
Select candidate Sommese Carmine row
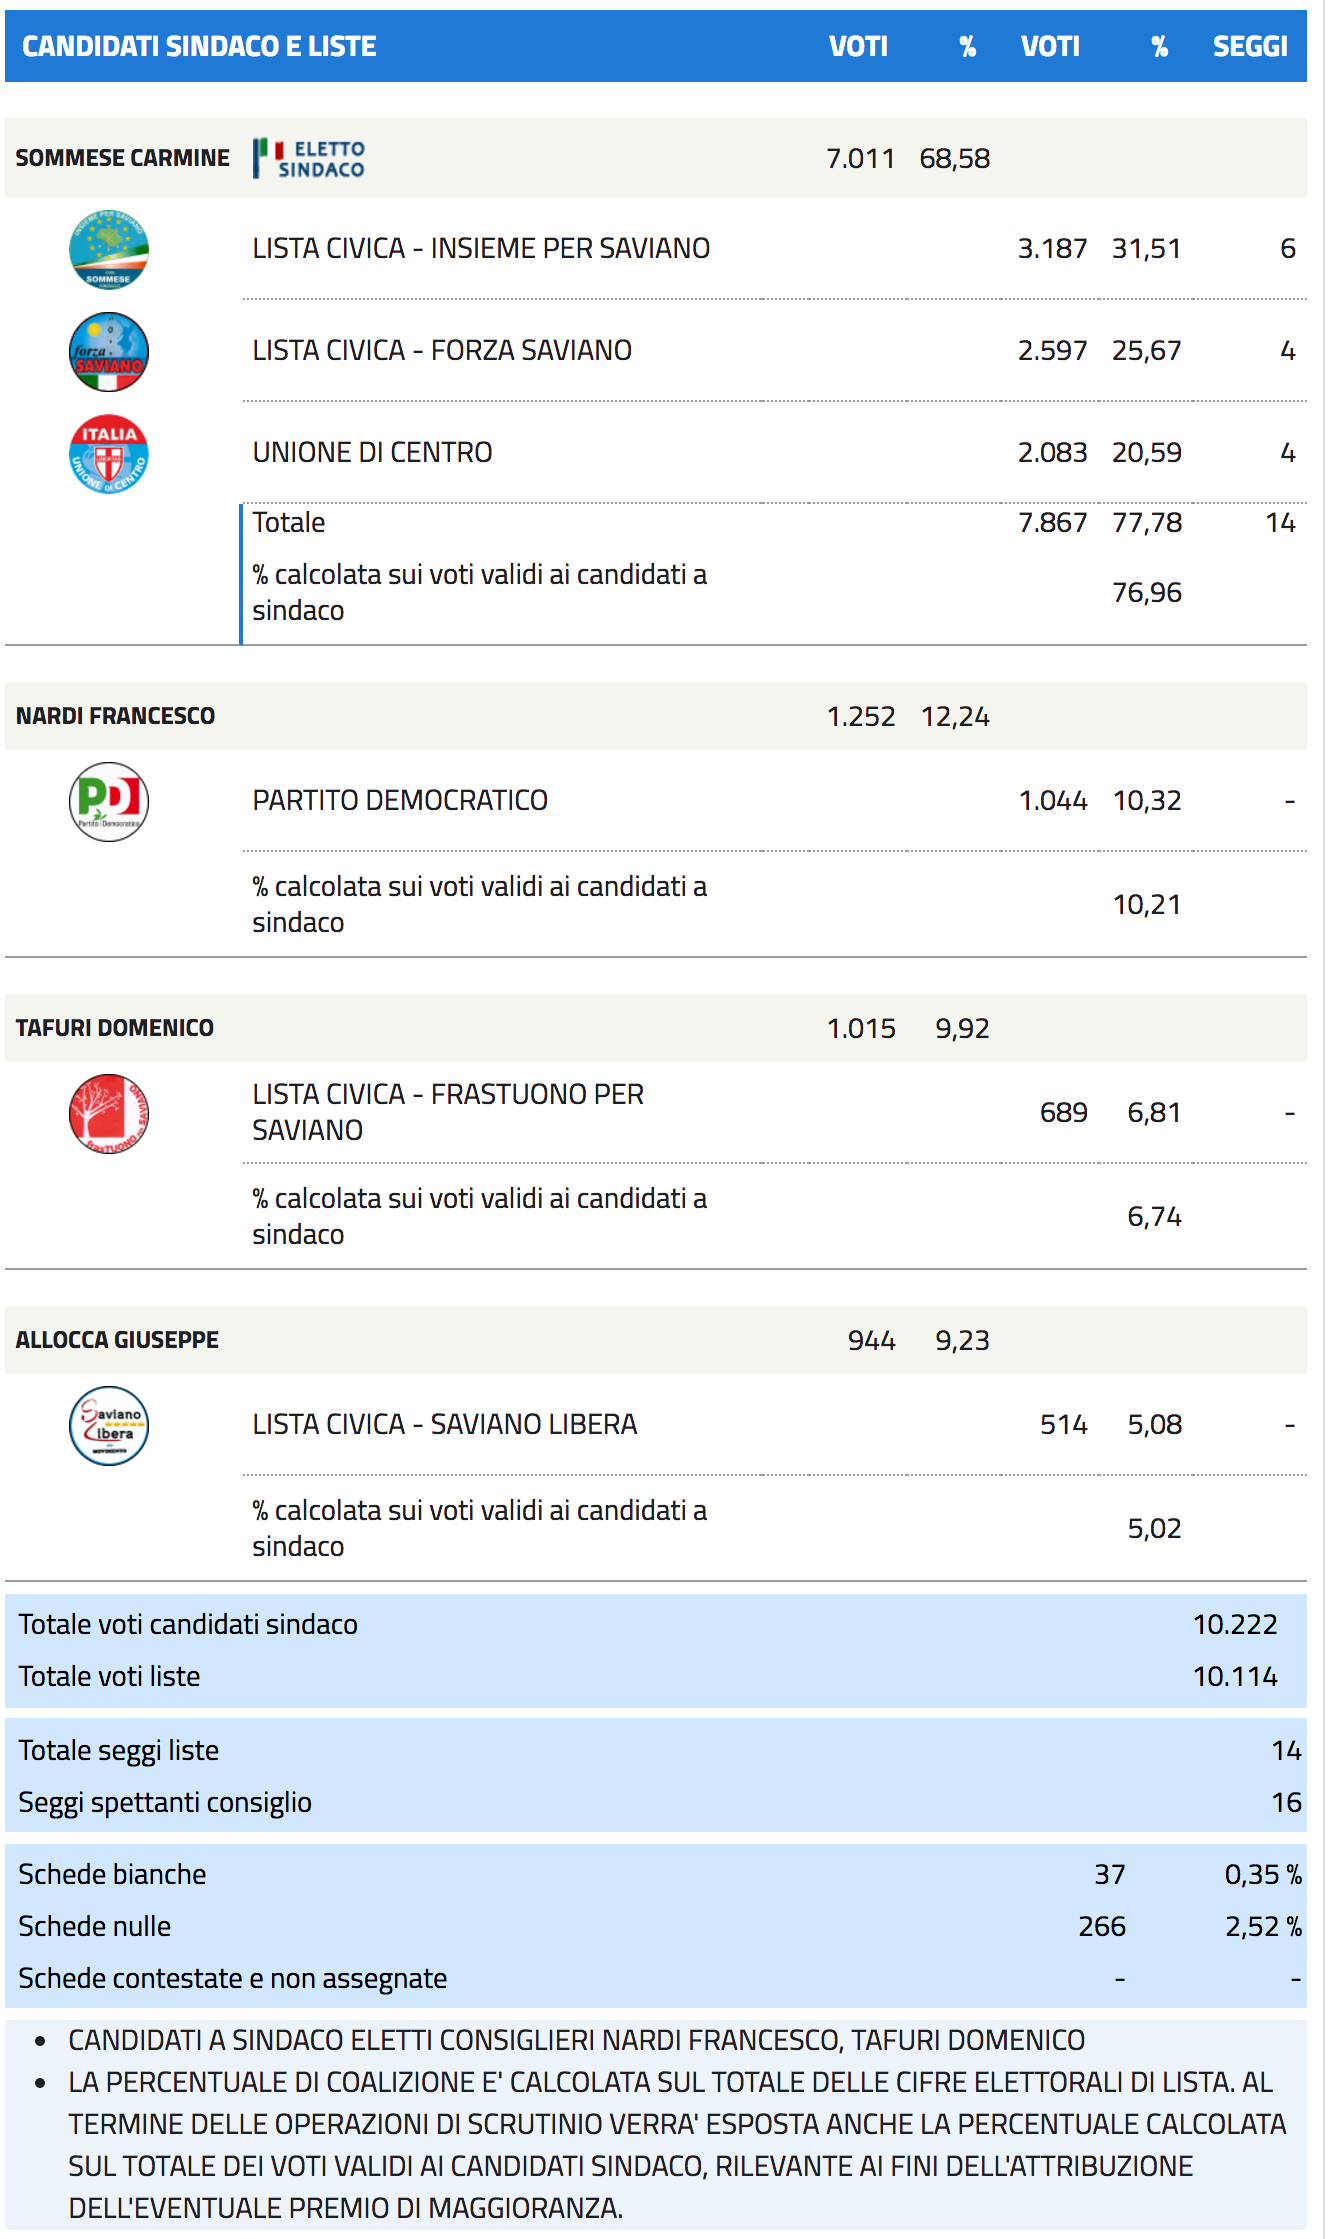123,159
